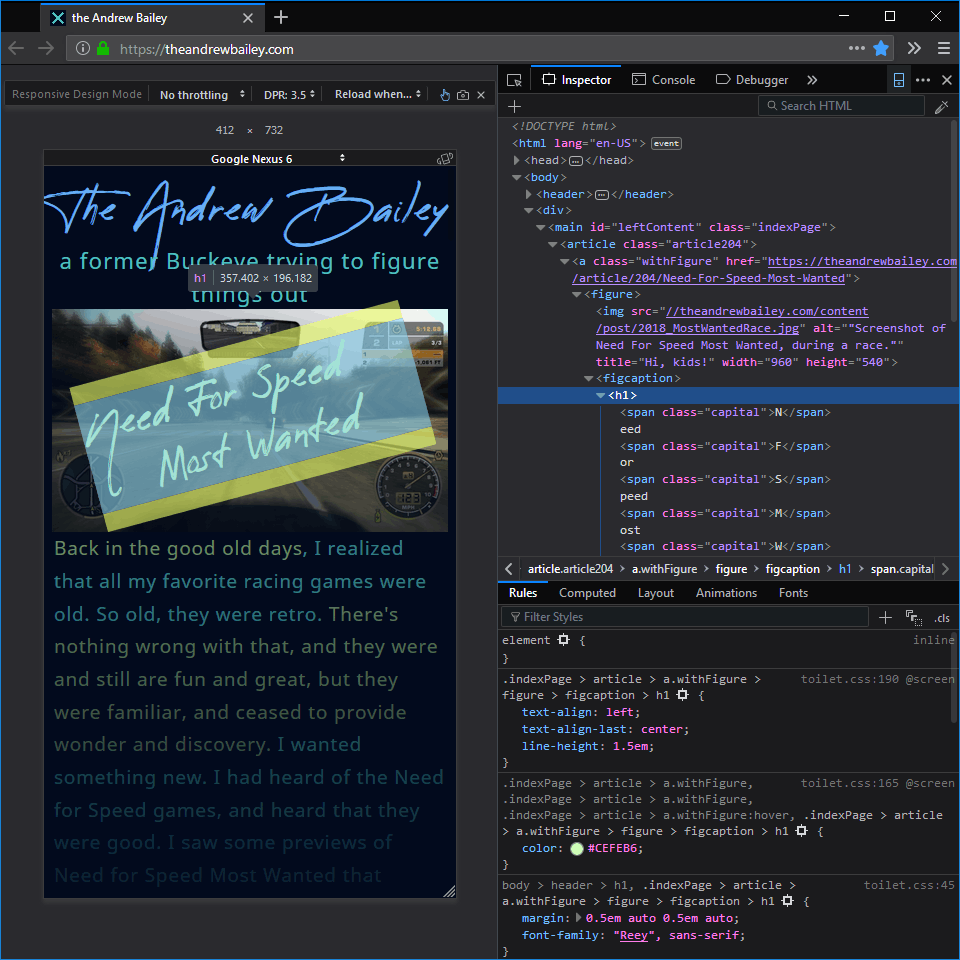
Task: Rotate viewport icon next to Google Nexus 6
Action: (x=445, y=159)
